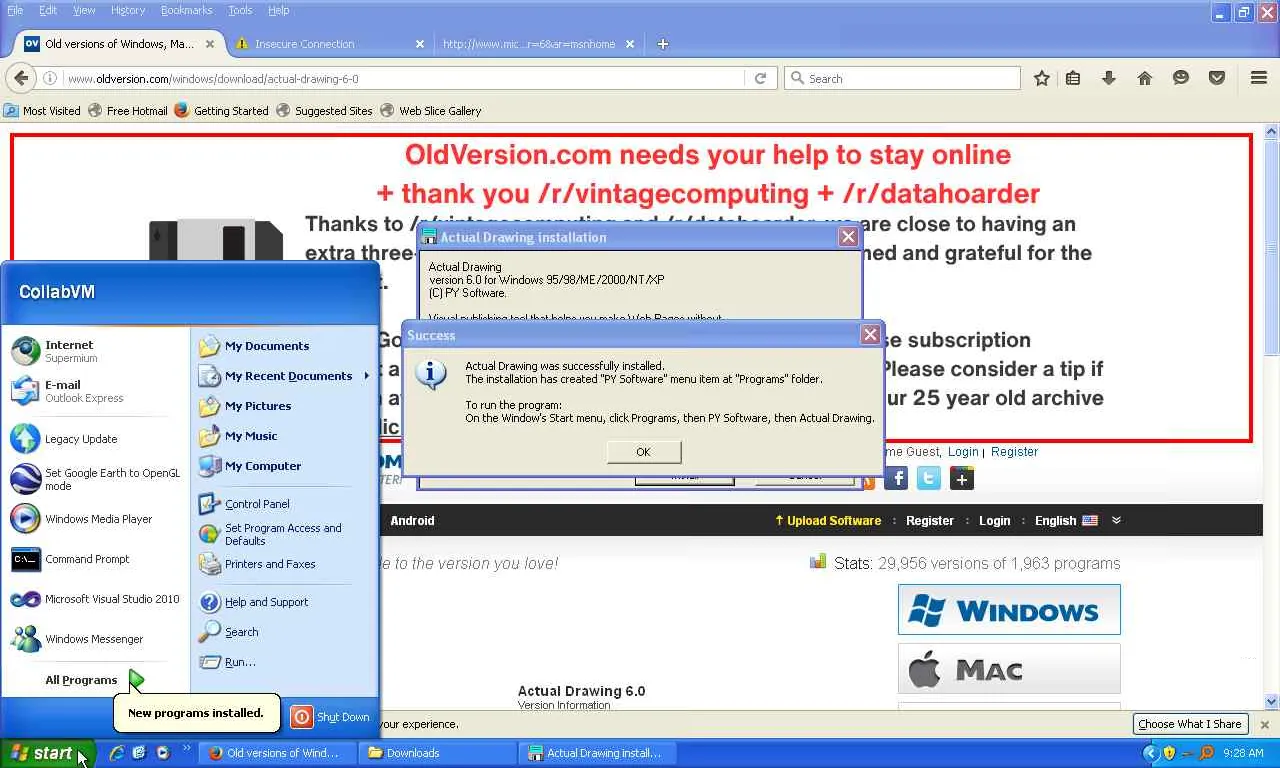The image size is (1280, 768).
Task: Click the Choose What I Share button
Action: coord(1190,724)
